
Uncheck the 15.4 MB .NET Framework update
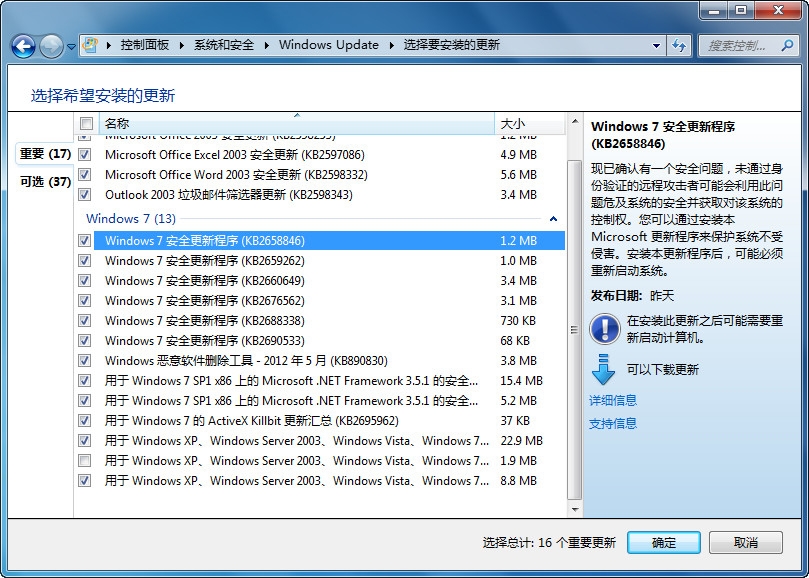(85, 381)
